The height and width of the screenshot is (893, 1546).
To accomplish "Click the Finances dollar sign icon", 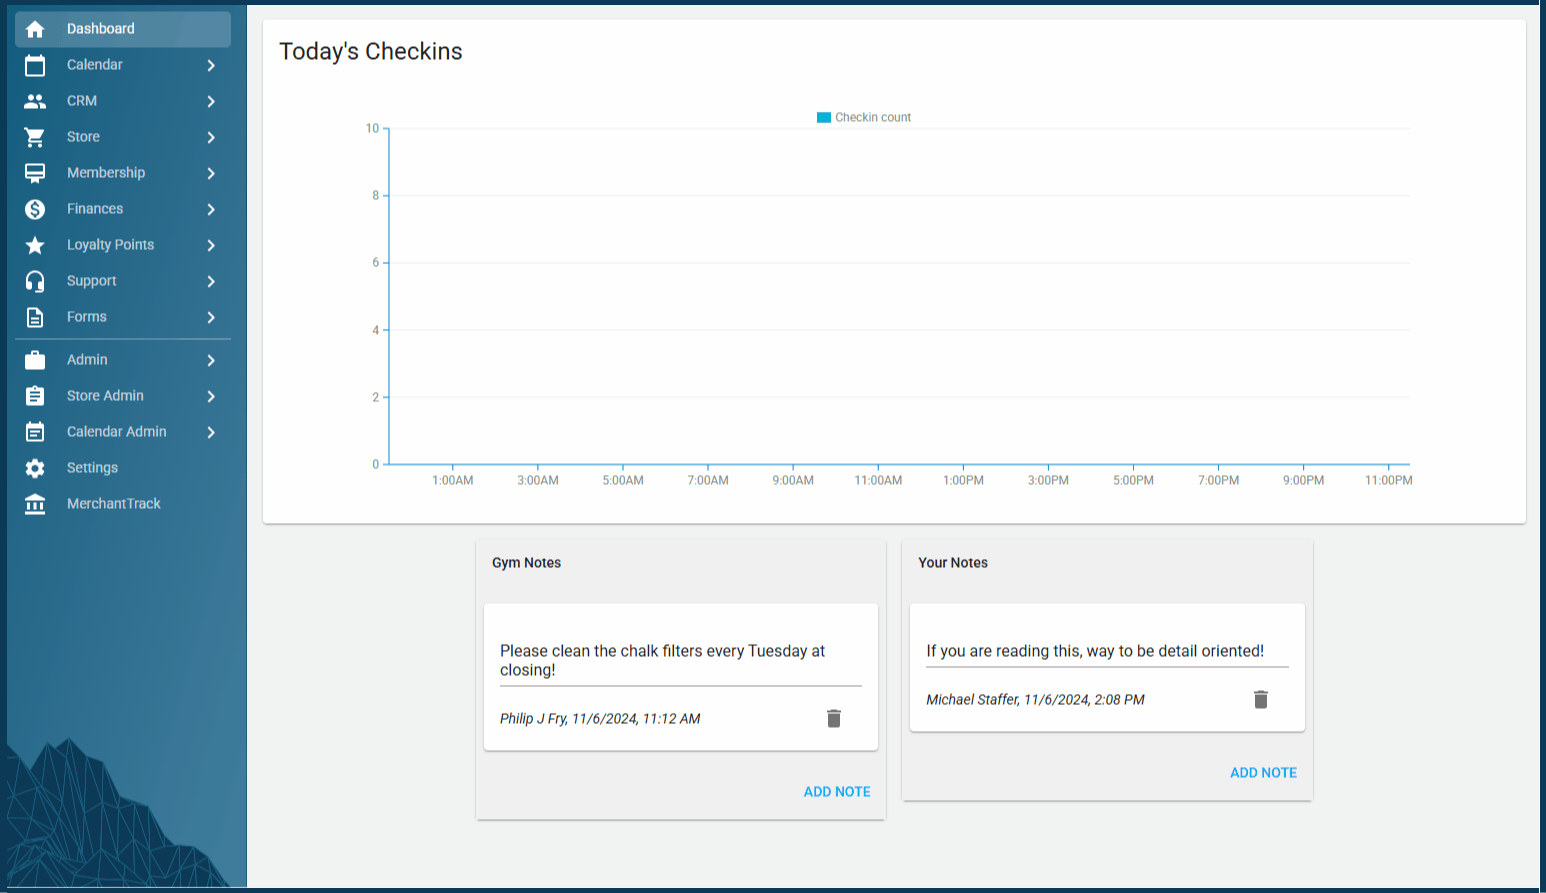I will [x=35, y=209].
